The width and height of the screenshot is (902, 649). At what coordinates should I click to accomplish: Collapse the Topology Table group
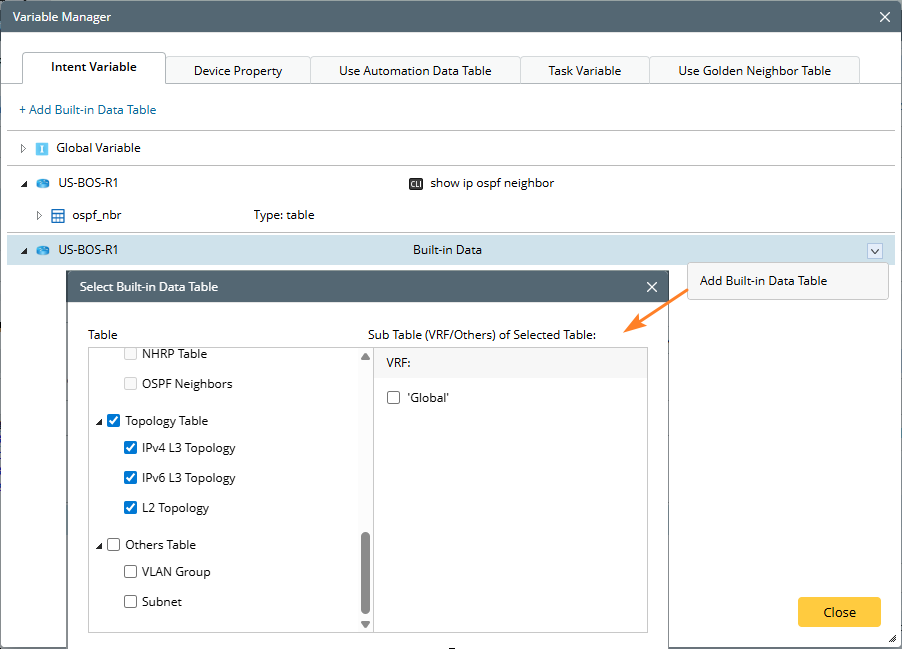(x=99, y=422)
